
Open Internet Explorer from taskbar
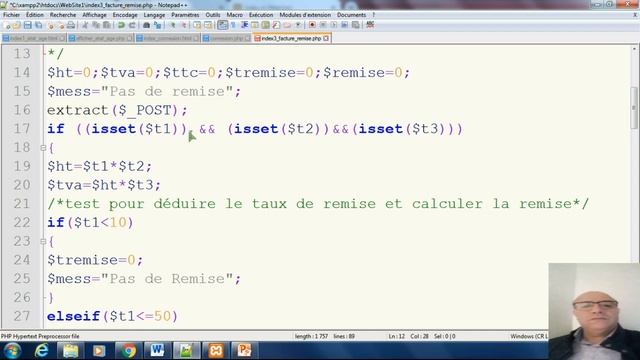[42, 351]
